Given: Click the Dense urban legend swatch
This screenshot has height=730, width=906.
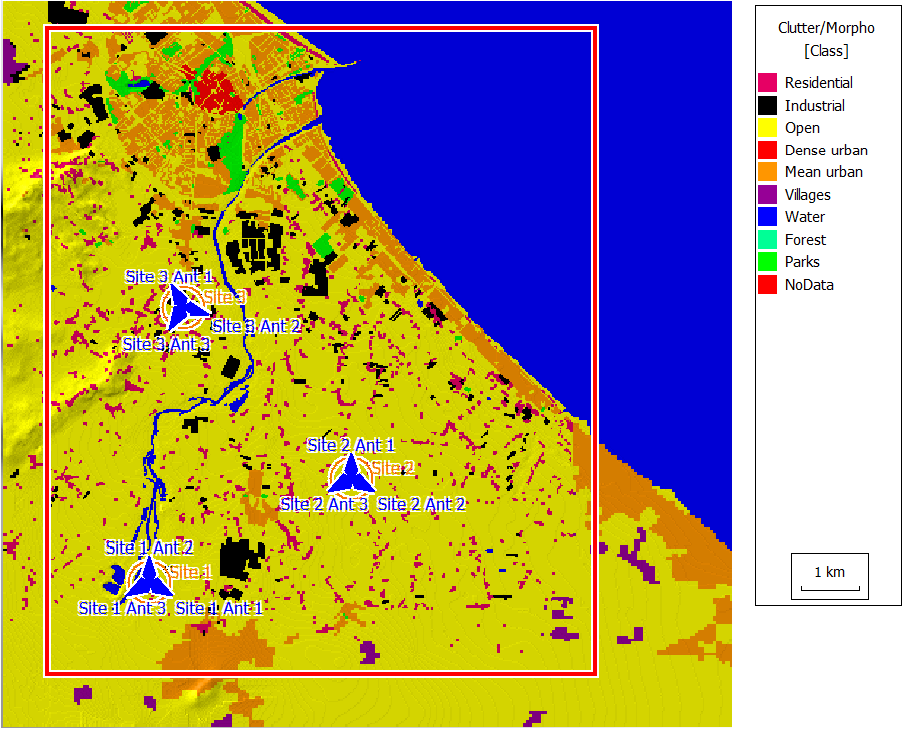Looking at the screenshot, I should [x=767, y=150].
